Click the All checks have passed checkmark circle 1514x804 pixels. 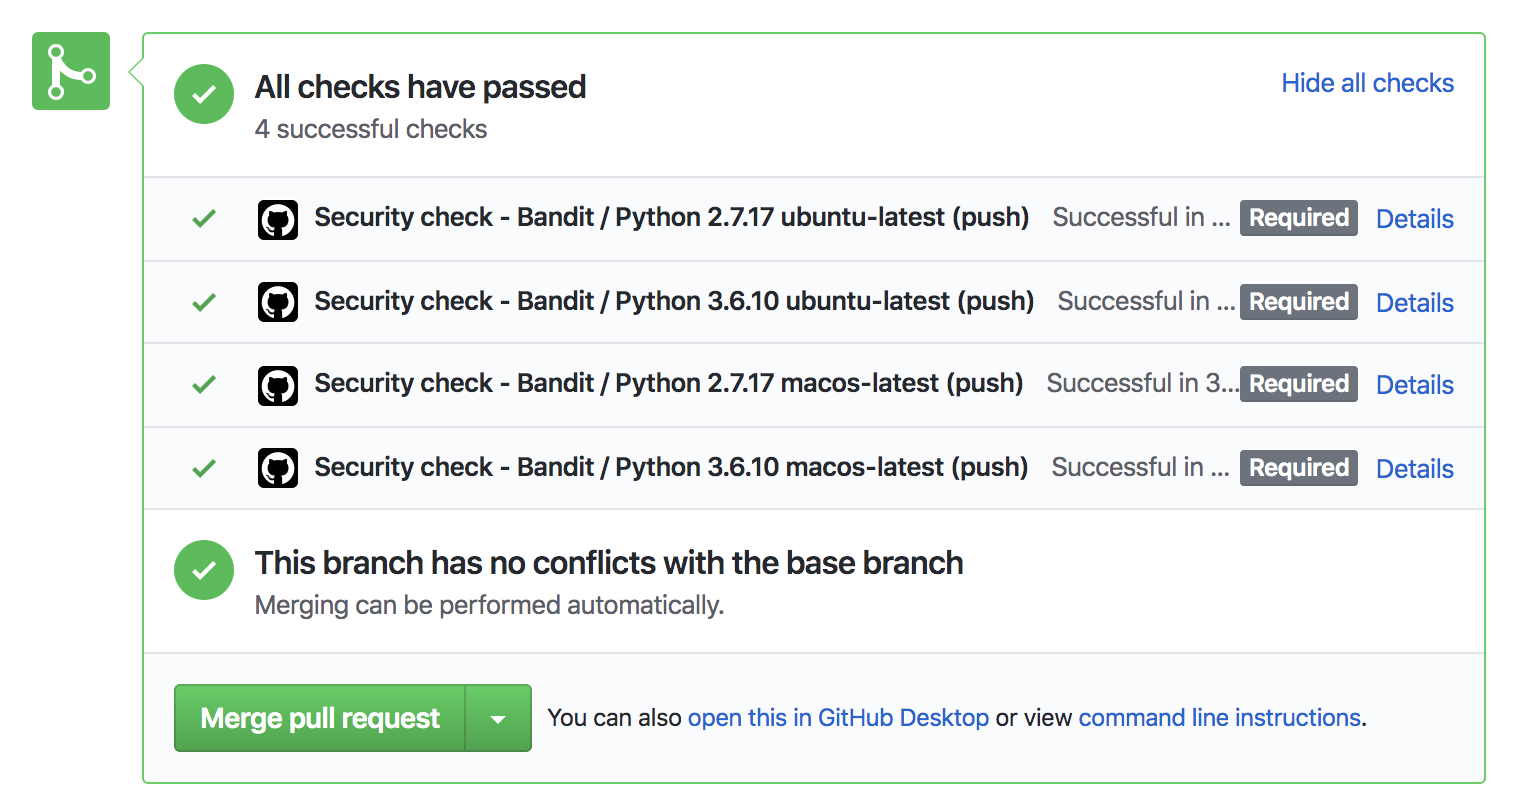[204, 94]
